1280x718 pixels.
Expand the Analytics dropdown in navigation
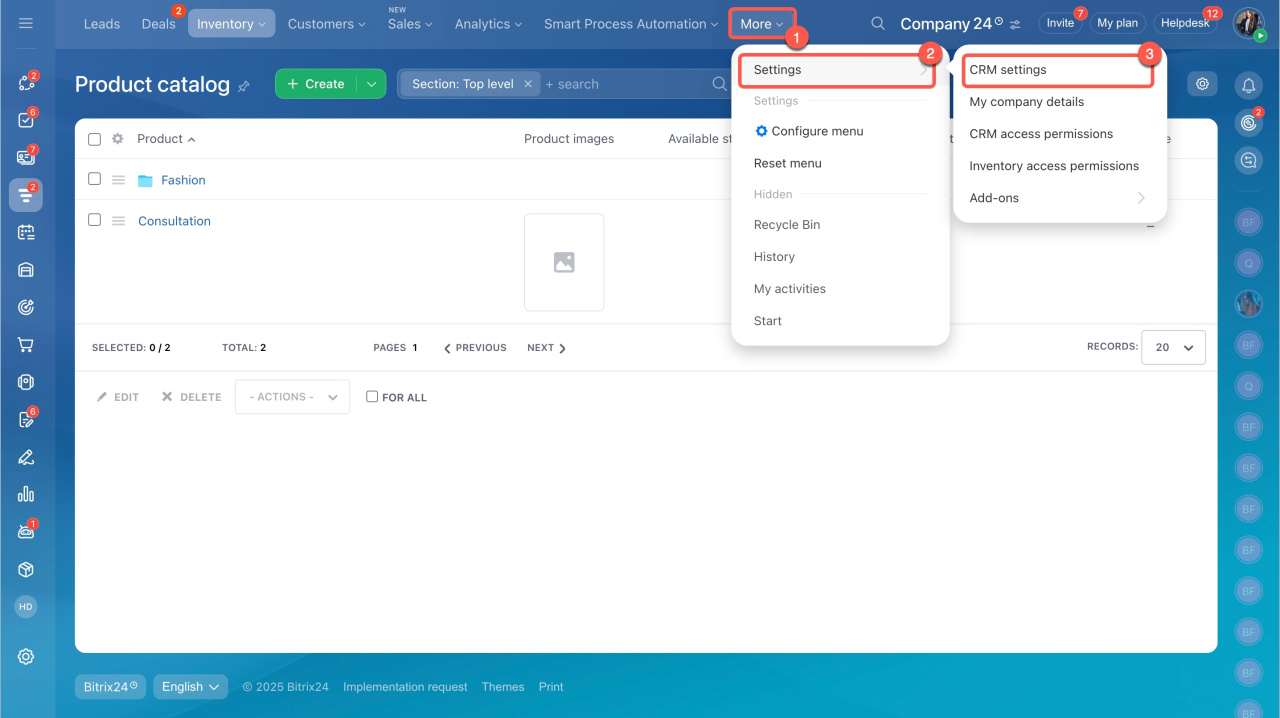[x=488, y=24]
